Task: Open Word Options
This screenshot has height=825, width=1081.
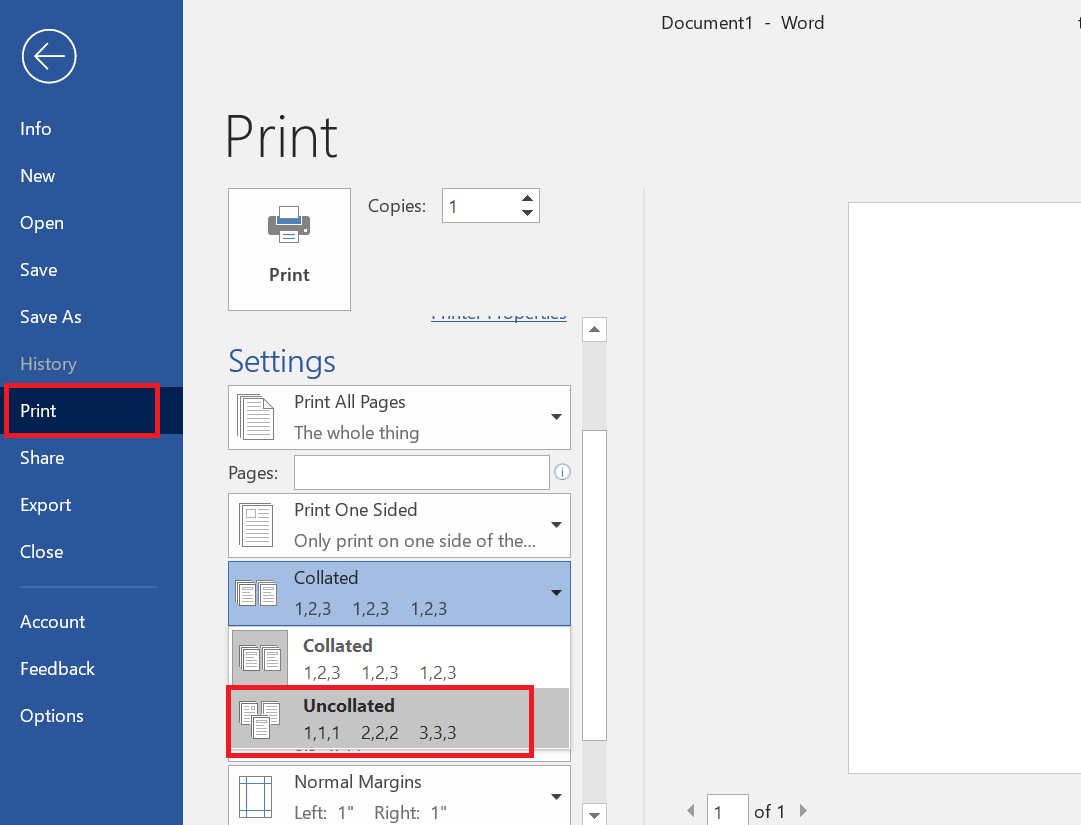Action: point(52,715)
